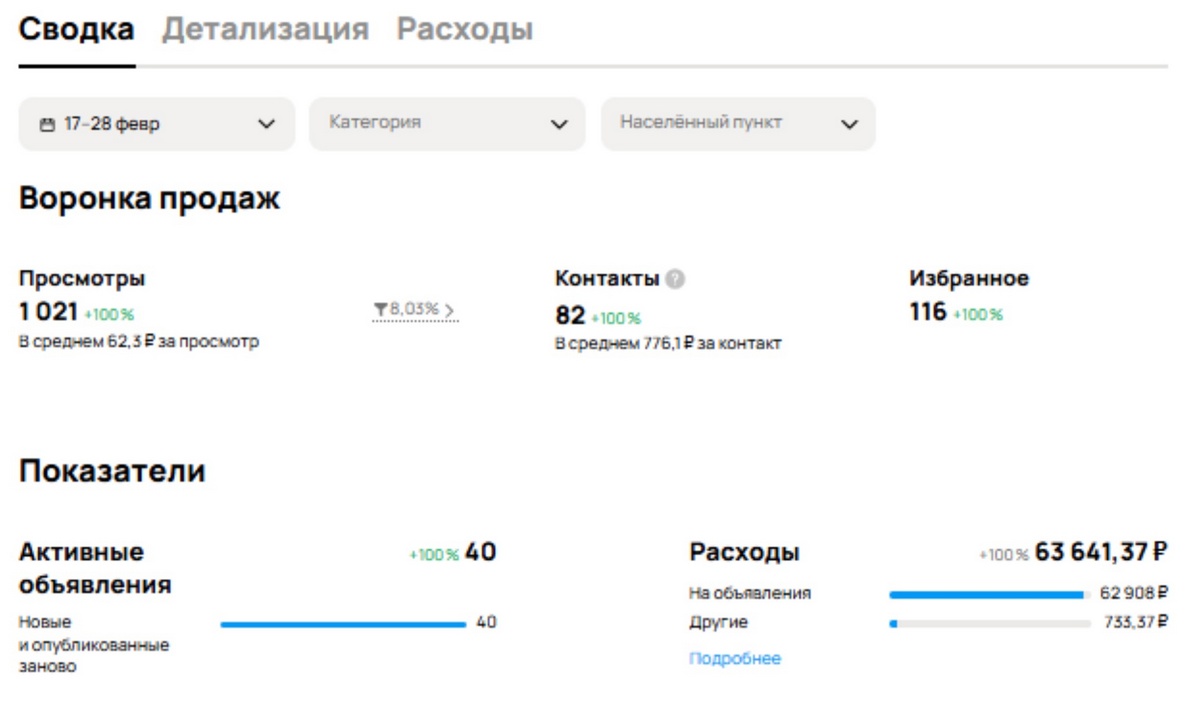Click the chevron in the Населённый пункт filter
Image resolution: width=1200 pixels, height=715 pixels.
coord(849,125)
